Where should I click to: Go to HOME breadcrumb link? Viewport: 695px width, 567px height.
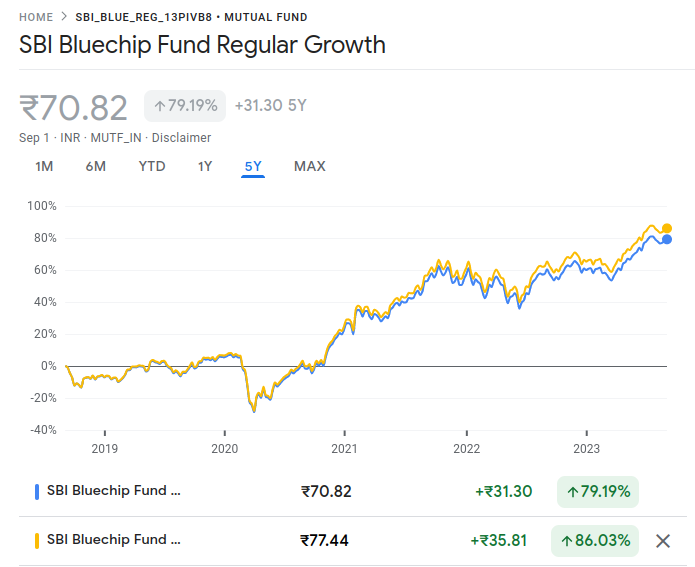pos(36,17)
